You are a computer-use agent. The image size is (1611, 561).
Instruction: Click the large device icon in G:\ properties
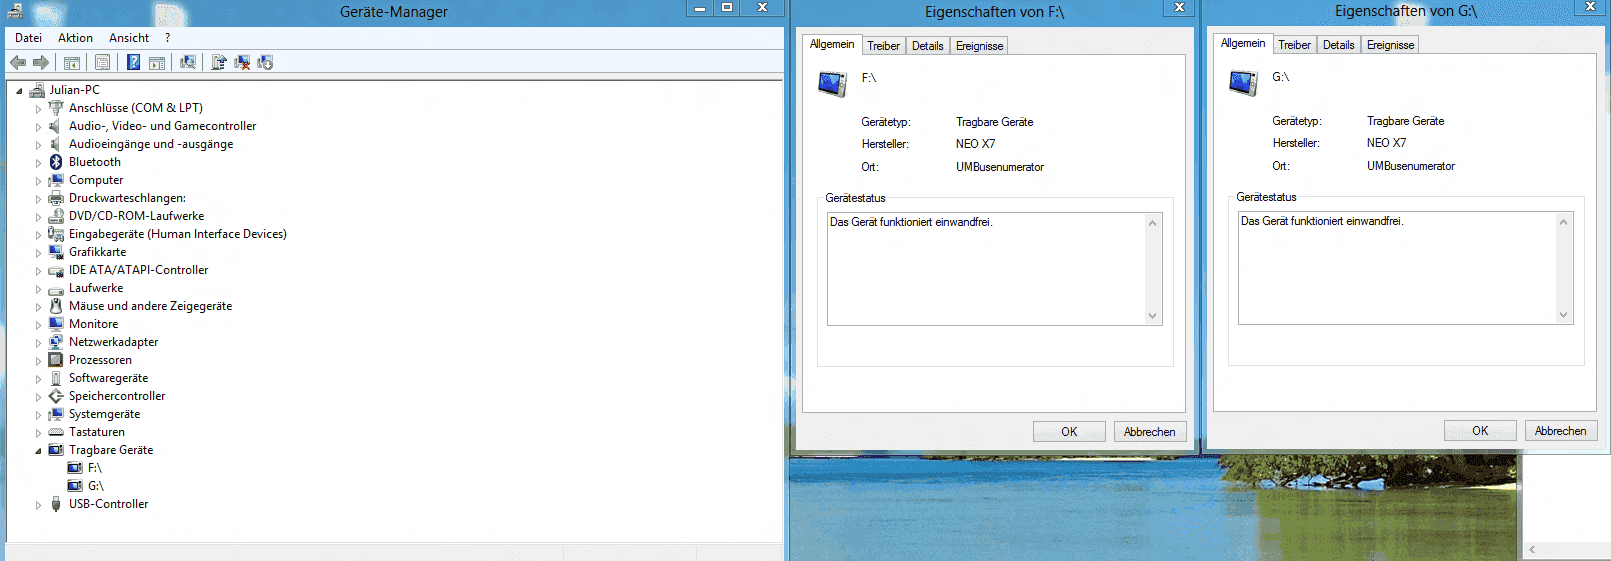[x=1243, y=82]
